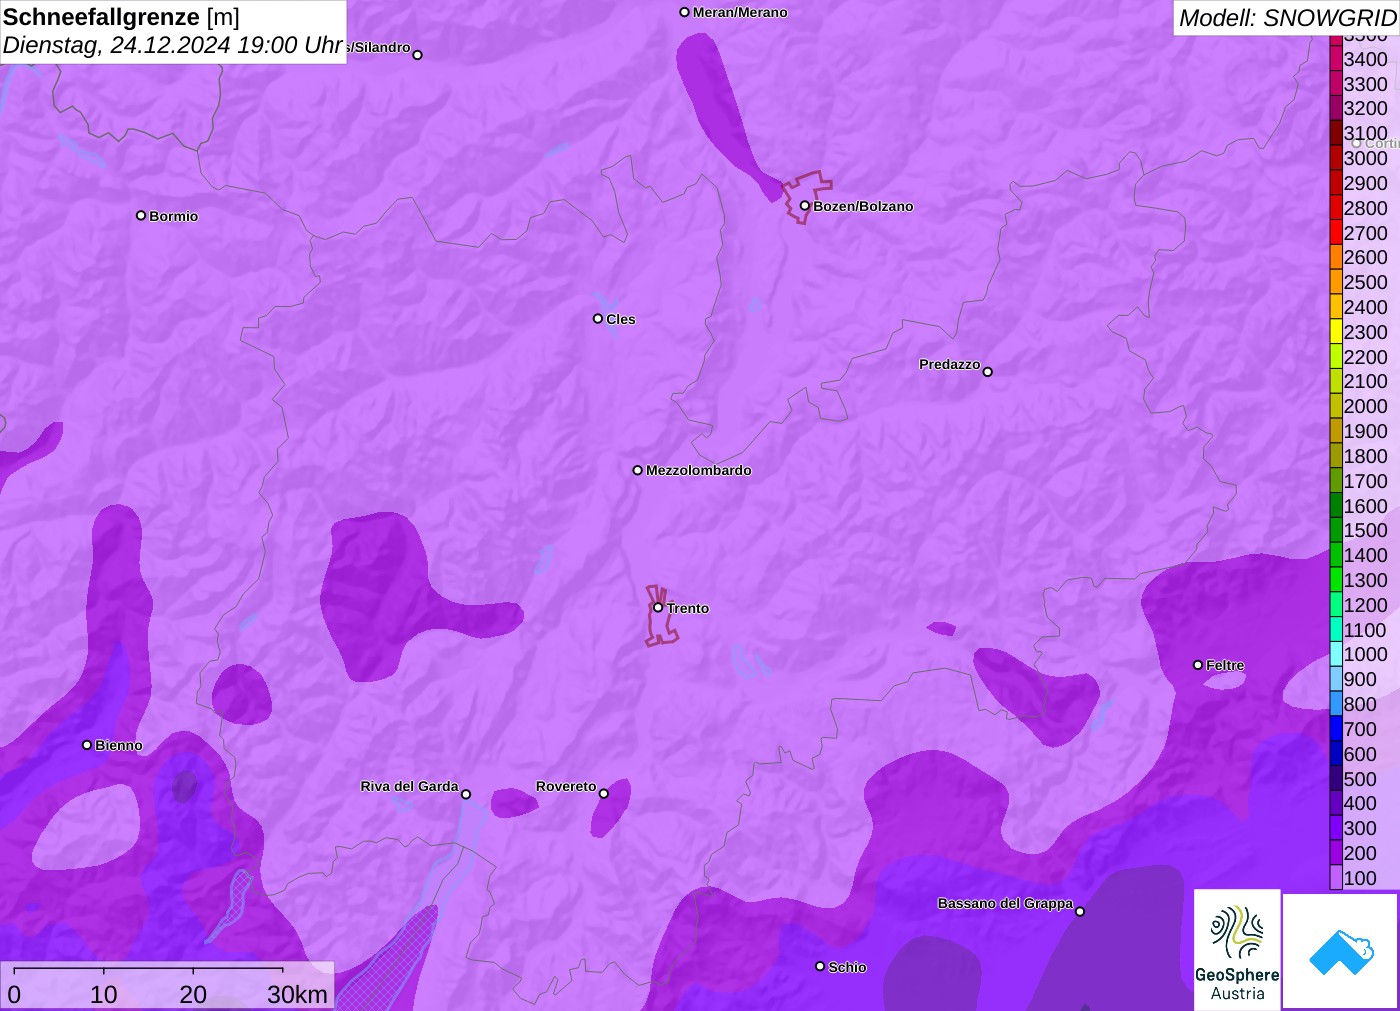Click the date "Dienstag, 24.12.2024 19:00 Uhr"
Screen dimensions: 1400x1011
(173, 45)
